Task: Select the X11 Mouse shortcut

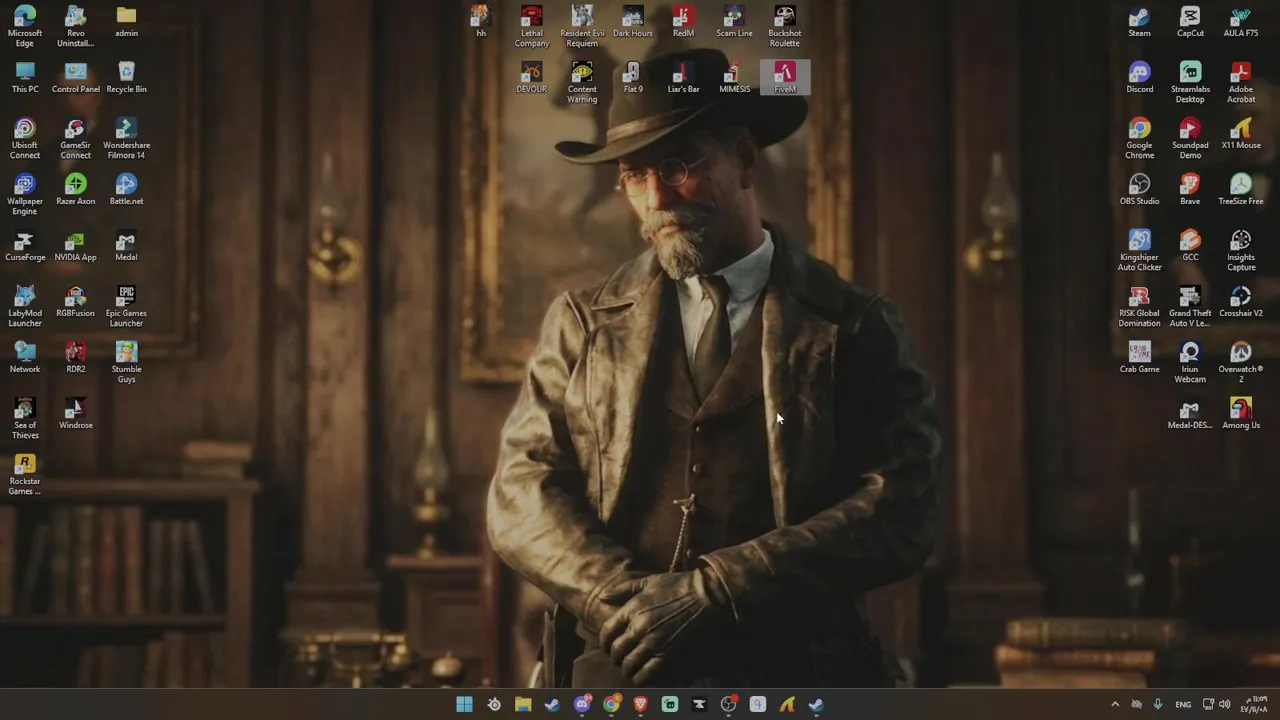Action: (1241, 133)
